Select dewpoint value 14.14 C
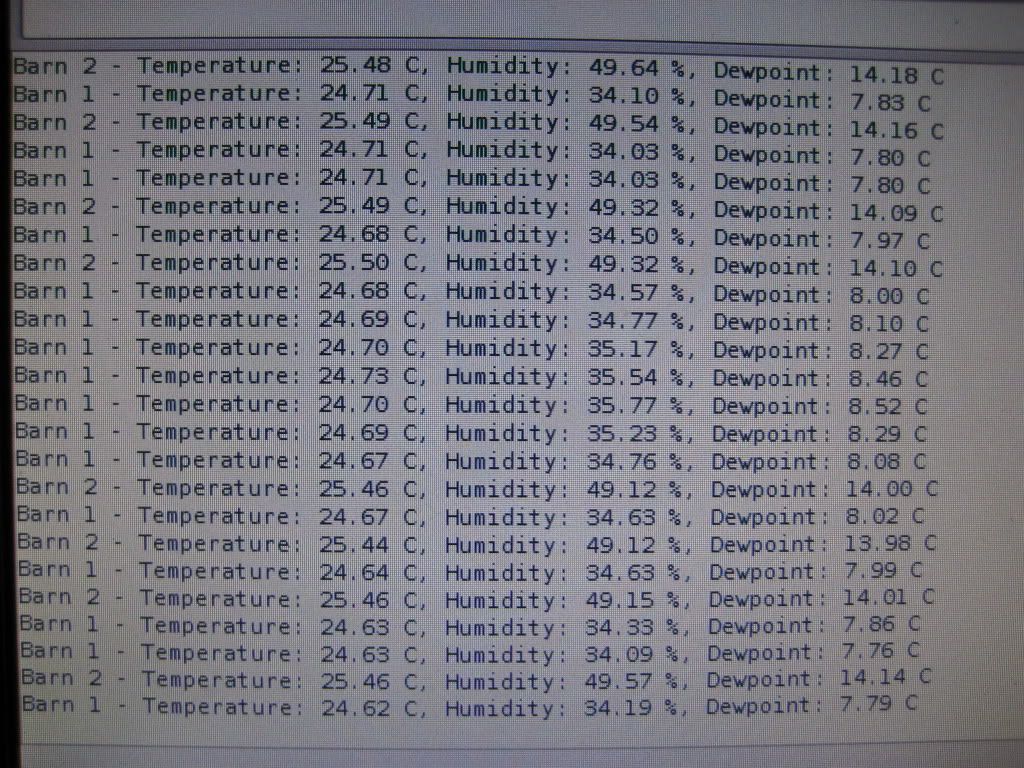 [885, 677]
